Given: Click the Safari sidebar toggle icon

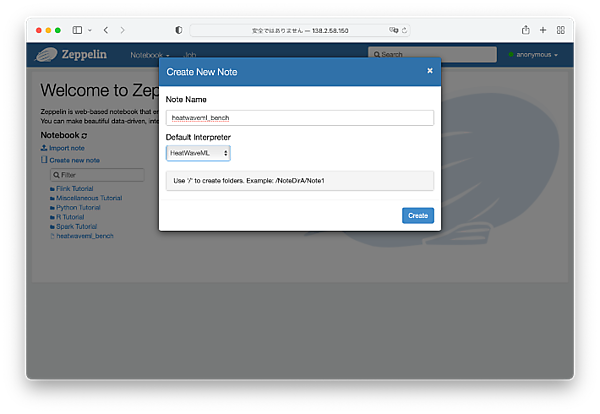Looking at the screenshot, I should pyautogui.click(x=77, y=30).
